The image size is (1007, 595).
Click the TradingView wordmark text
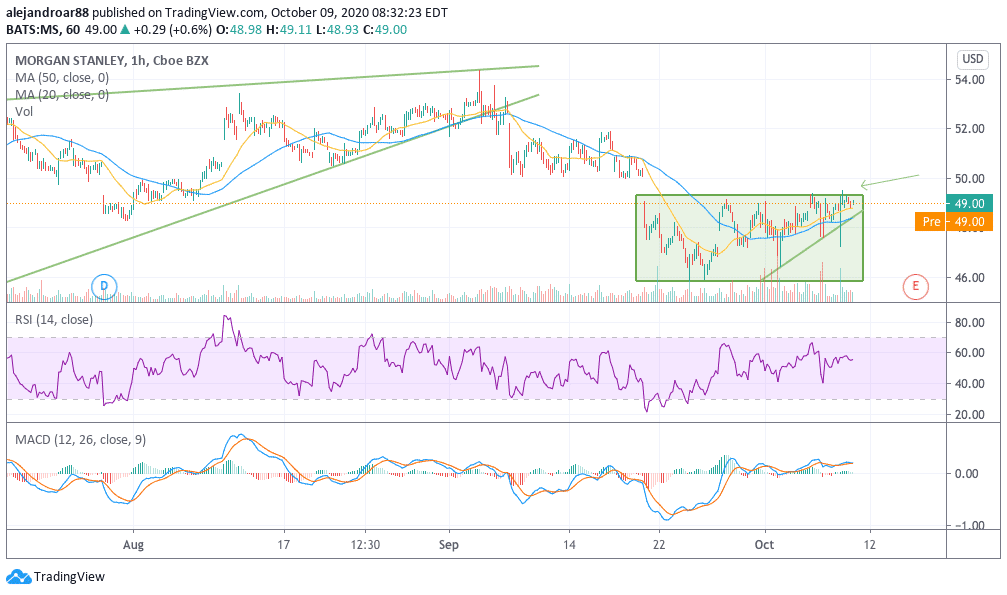[x=69, y=577]
